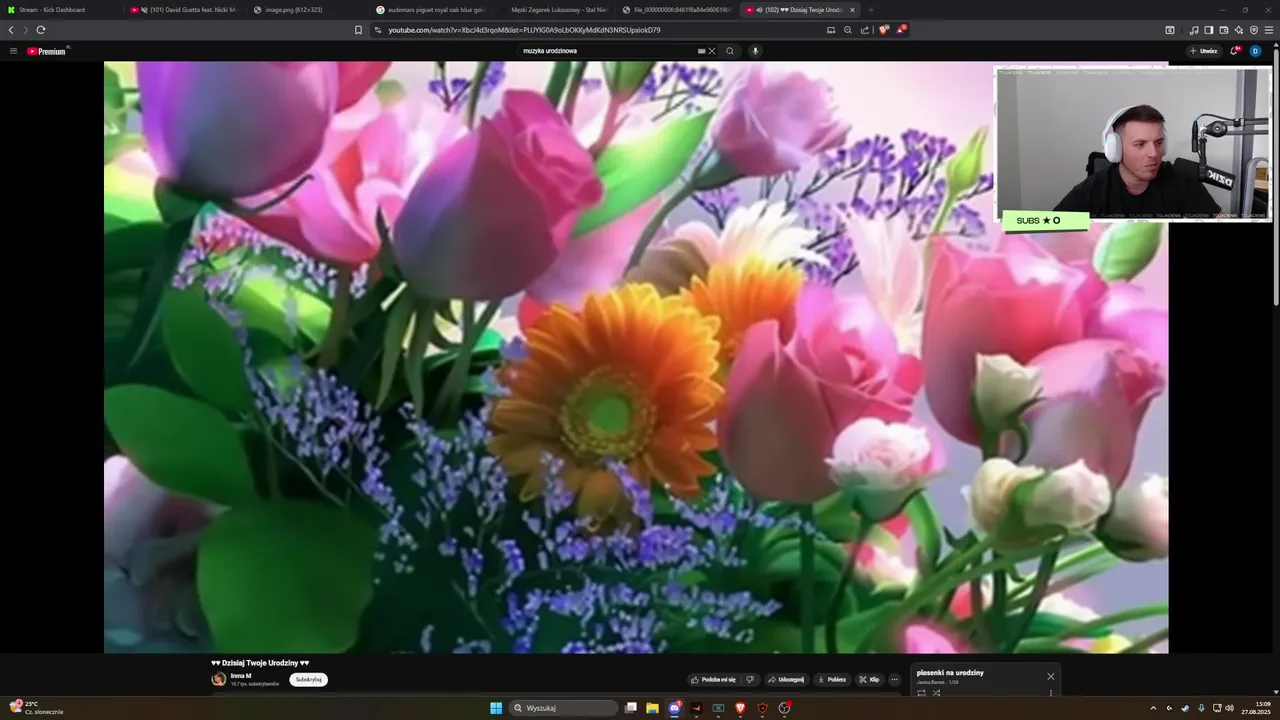Click the YouTube search magnifier button

(x=730, y=51)
